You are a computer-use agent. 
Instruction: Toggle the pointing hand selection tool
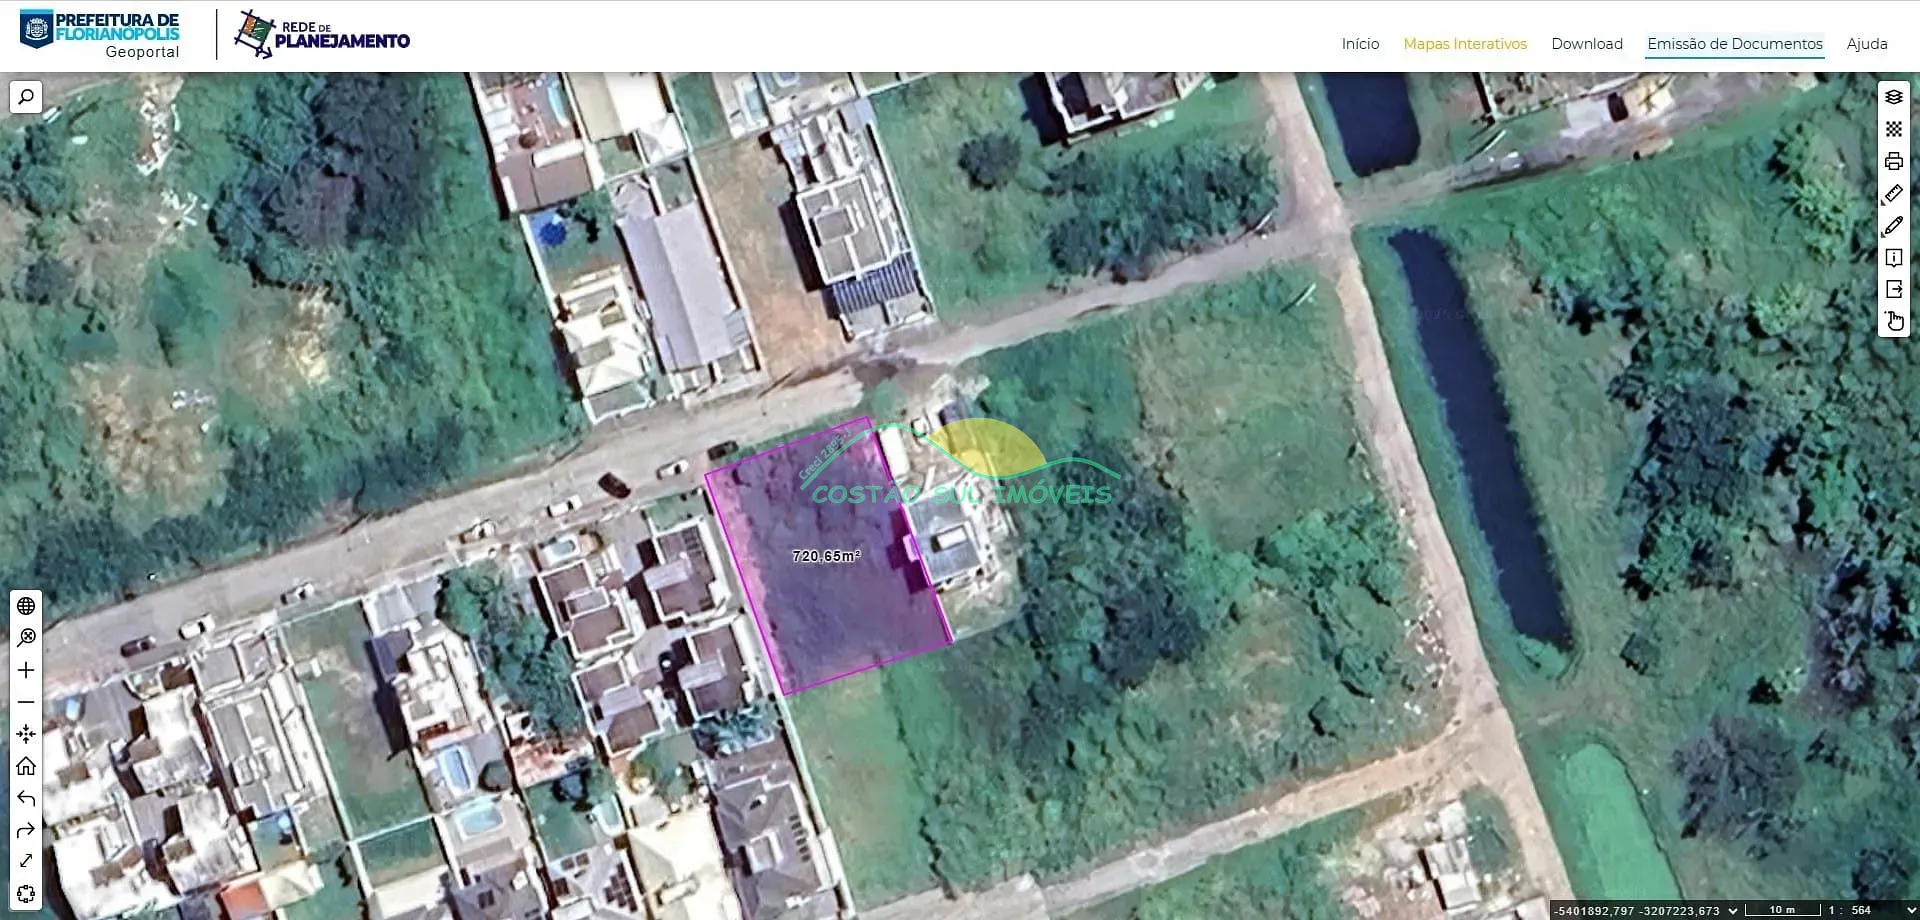1894,321
